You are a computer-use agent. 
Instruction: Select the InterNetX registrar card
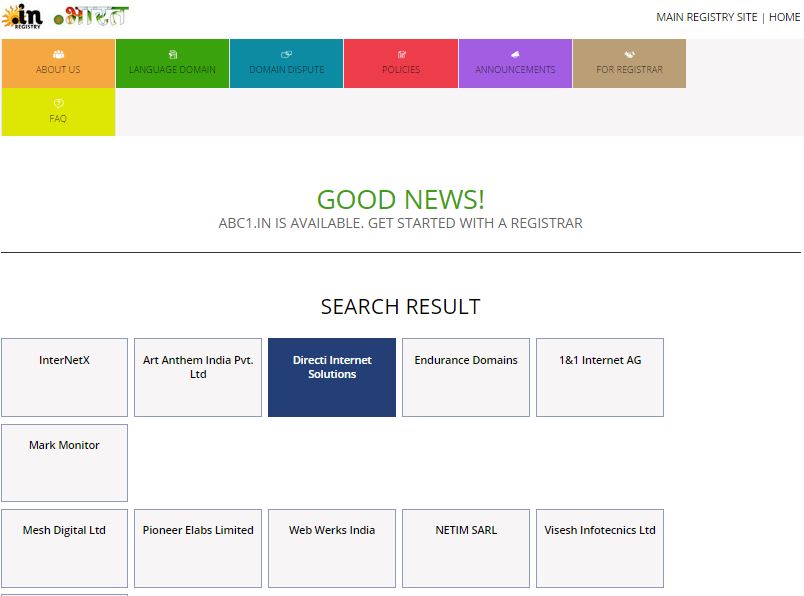click(65, 378)
